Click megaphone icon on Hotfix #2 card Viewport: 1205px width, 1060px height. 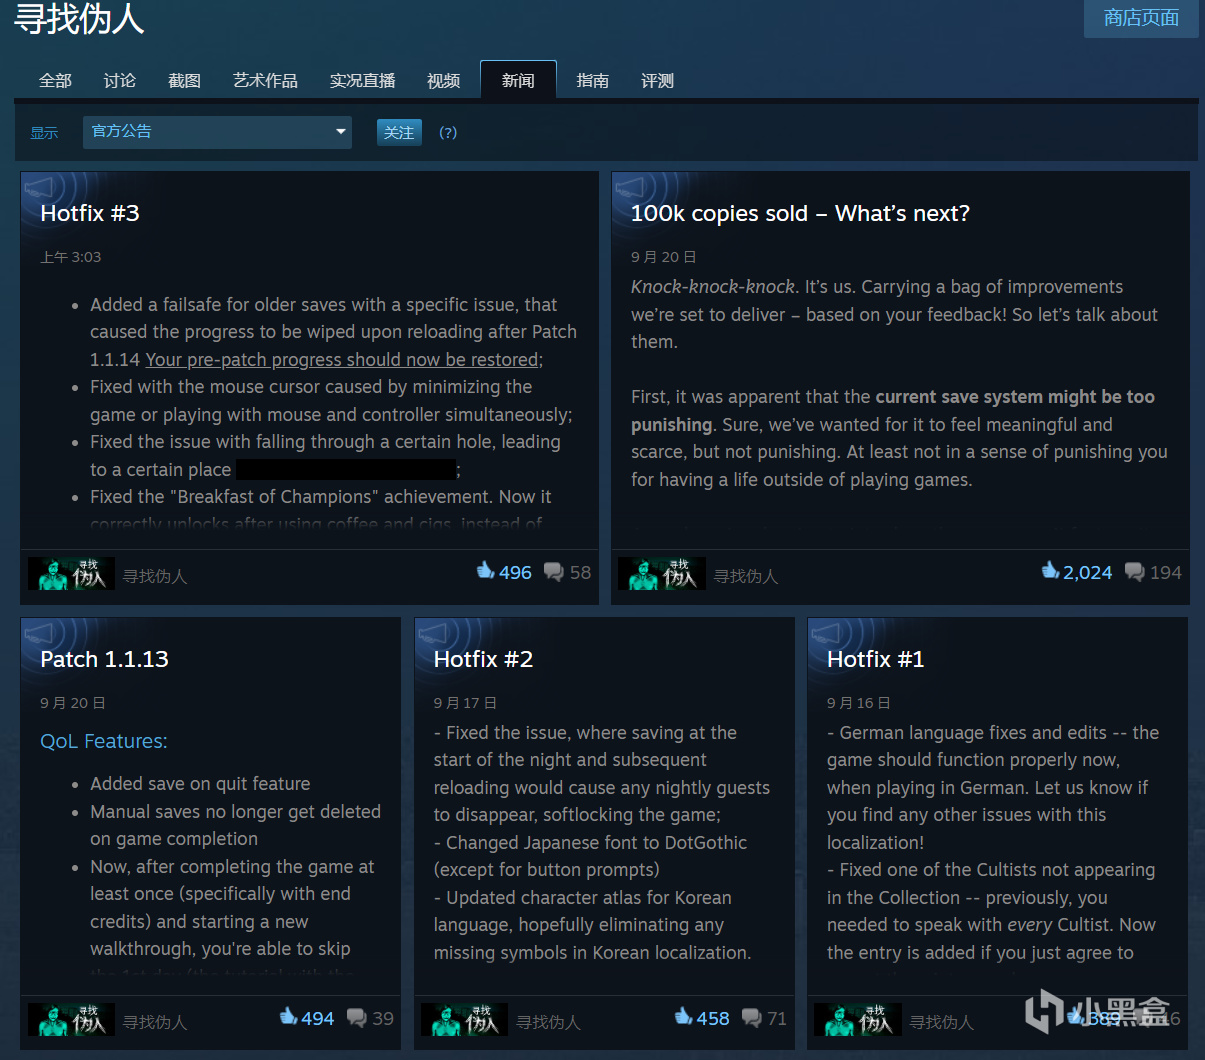tap(434, 632)
